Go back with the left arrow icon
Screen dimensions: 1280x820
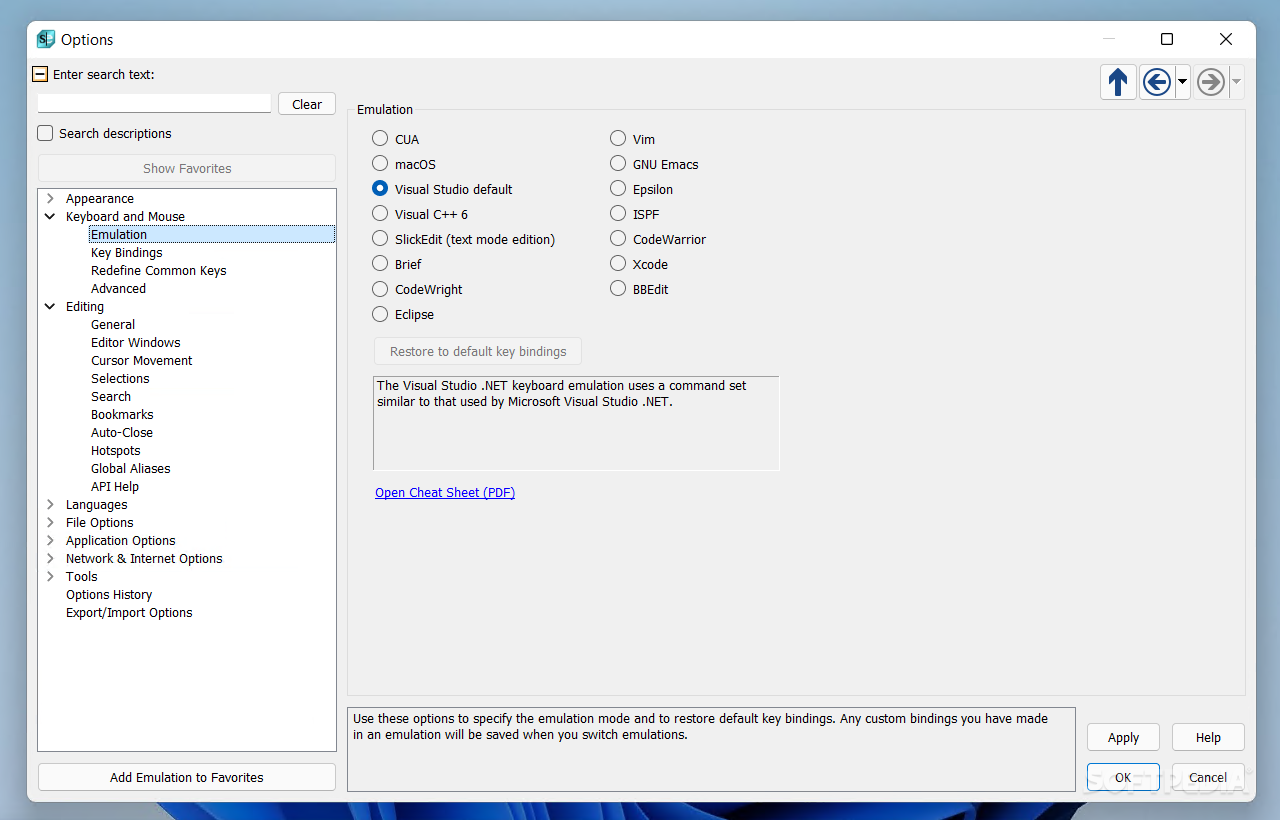(x=1157, y=82)
